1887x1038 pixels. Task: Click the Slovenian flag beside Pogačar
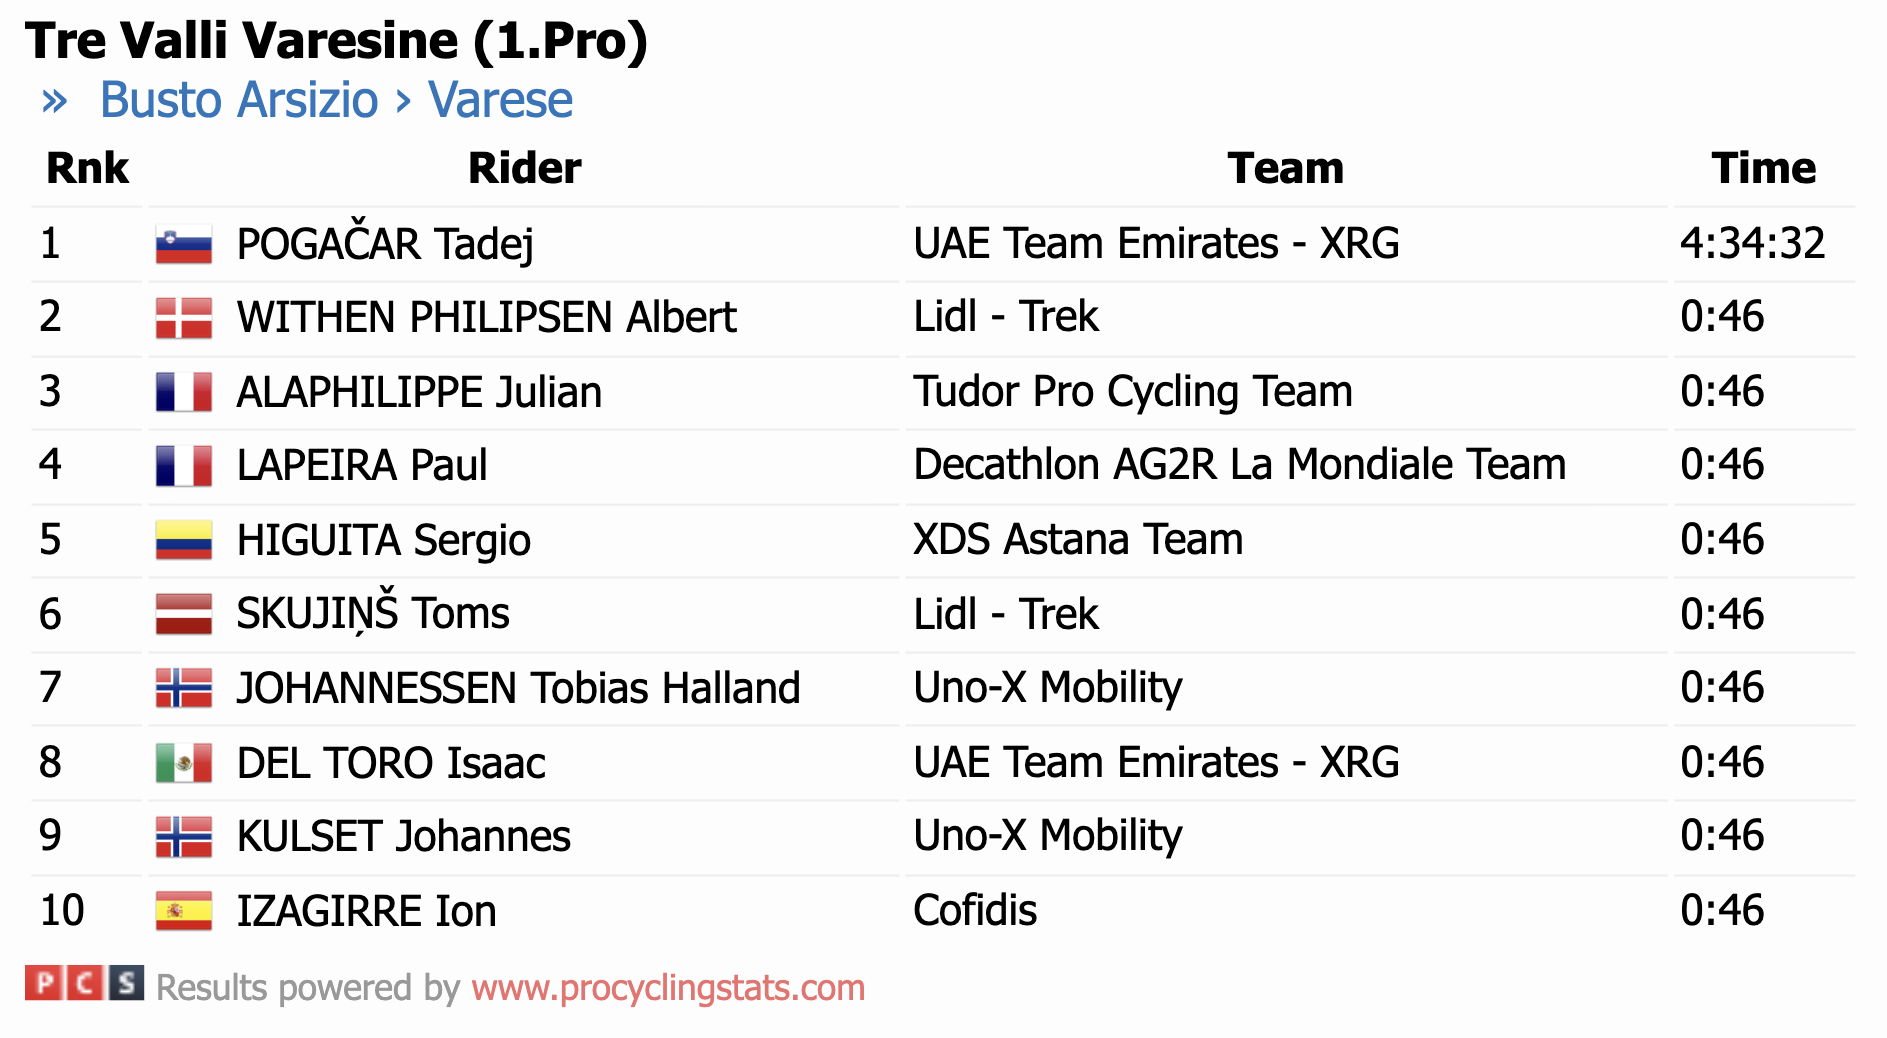[184, 244]
